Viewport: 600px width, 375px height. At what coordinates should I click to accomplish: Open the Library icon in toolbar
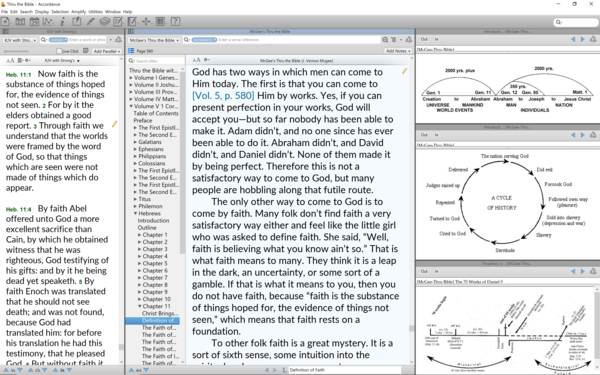(20, 21)
